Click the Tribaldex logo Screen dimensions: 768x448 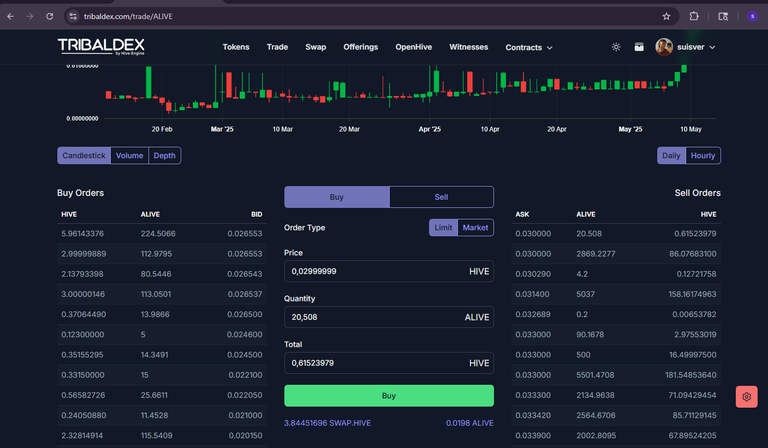tap(101, 47)
